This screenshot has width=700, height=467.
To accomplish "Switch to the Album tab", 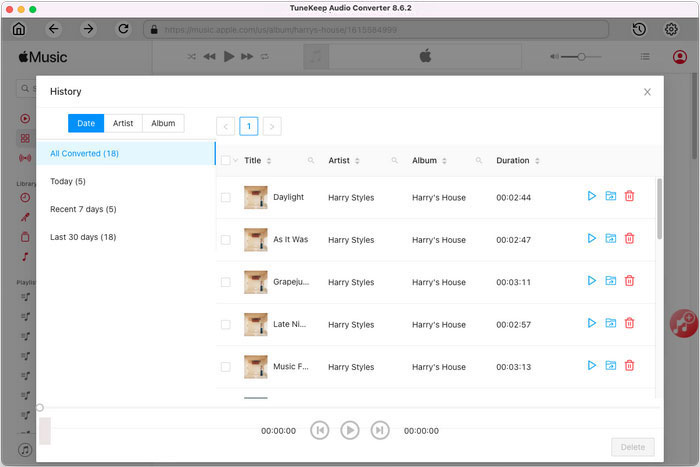I will tap(163, 123).
